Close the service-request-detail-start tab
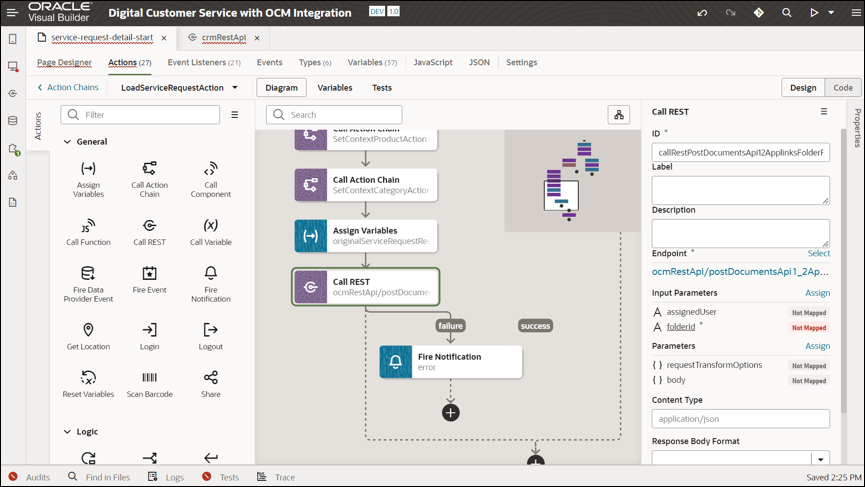The image size is (865, 487). (x=164, y=38)
